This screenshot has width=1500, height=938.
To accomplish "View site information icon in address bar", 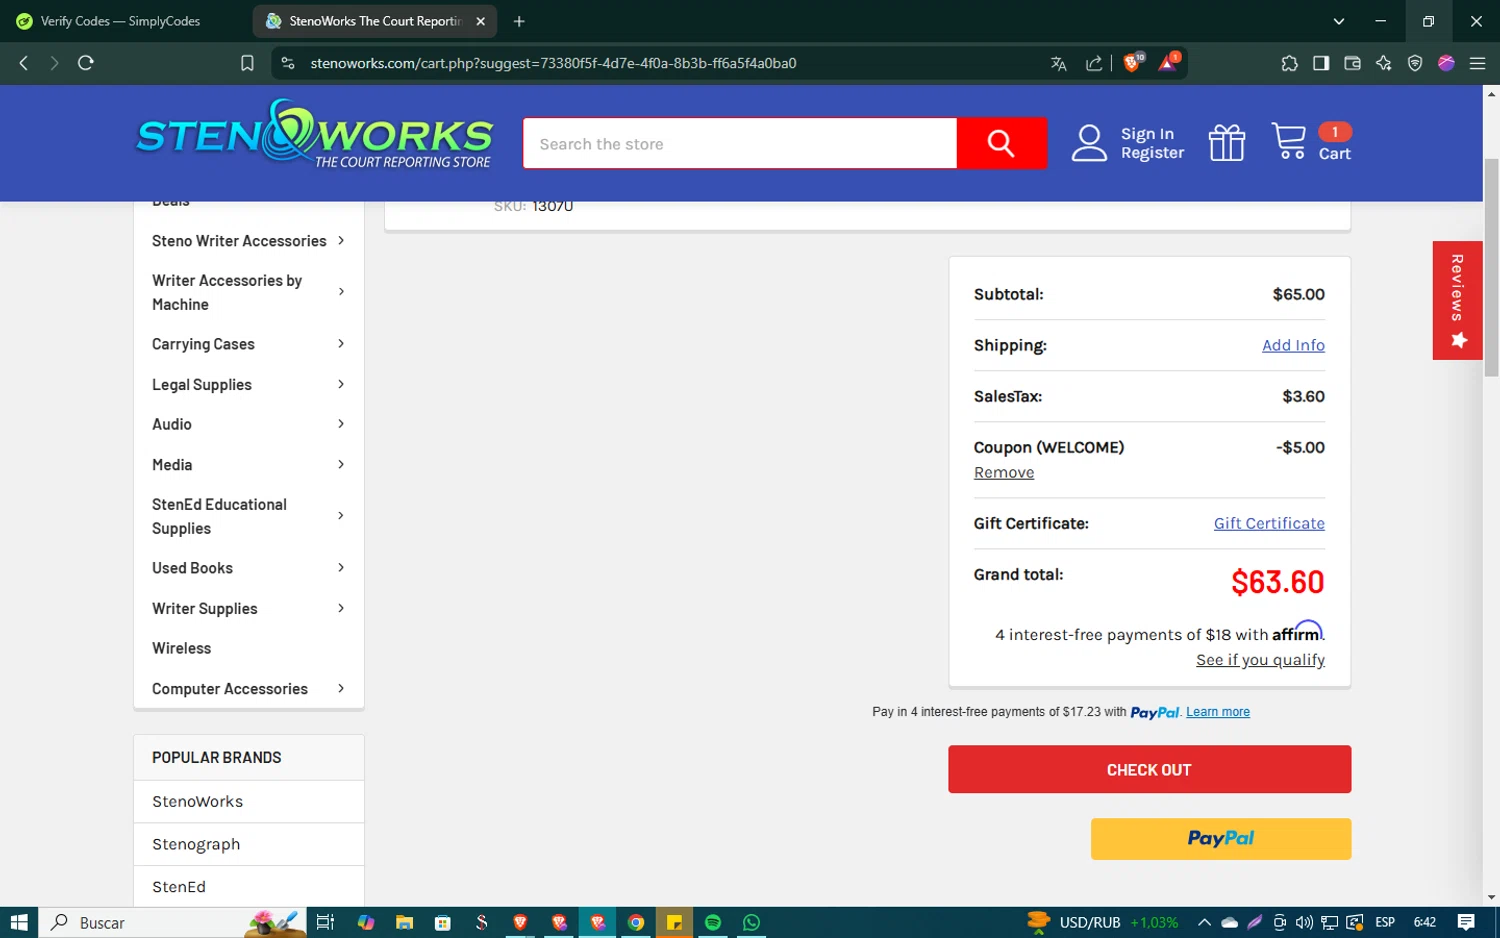I will click(288, 63).
